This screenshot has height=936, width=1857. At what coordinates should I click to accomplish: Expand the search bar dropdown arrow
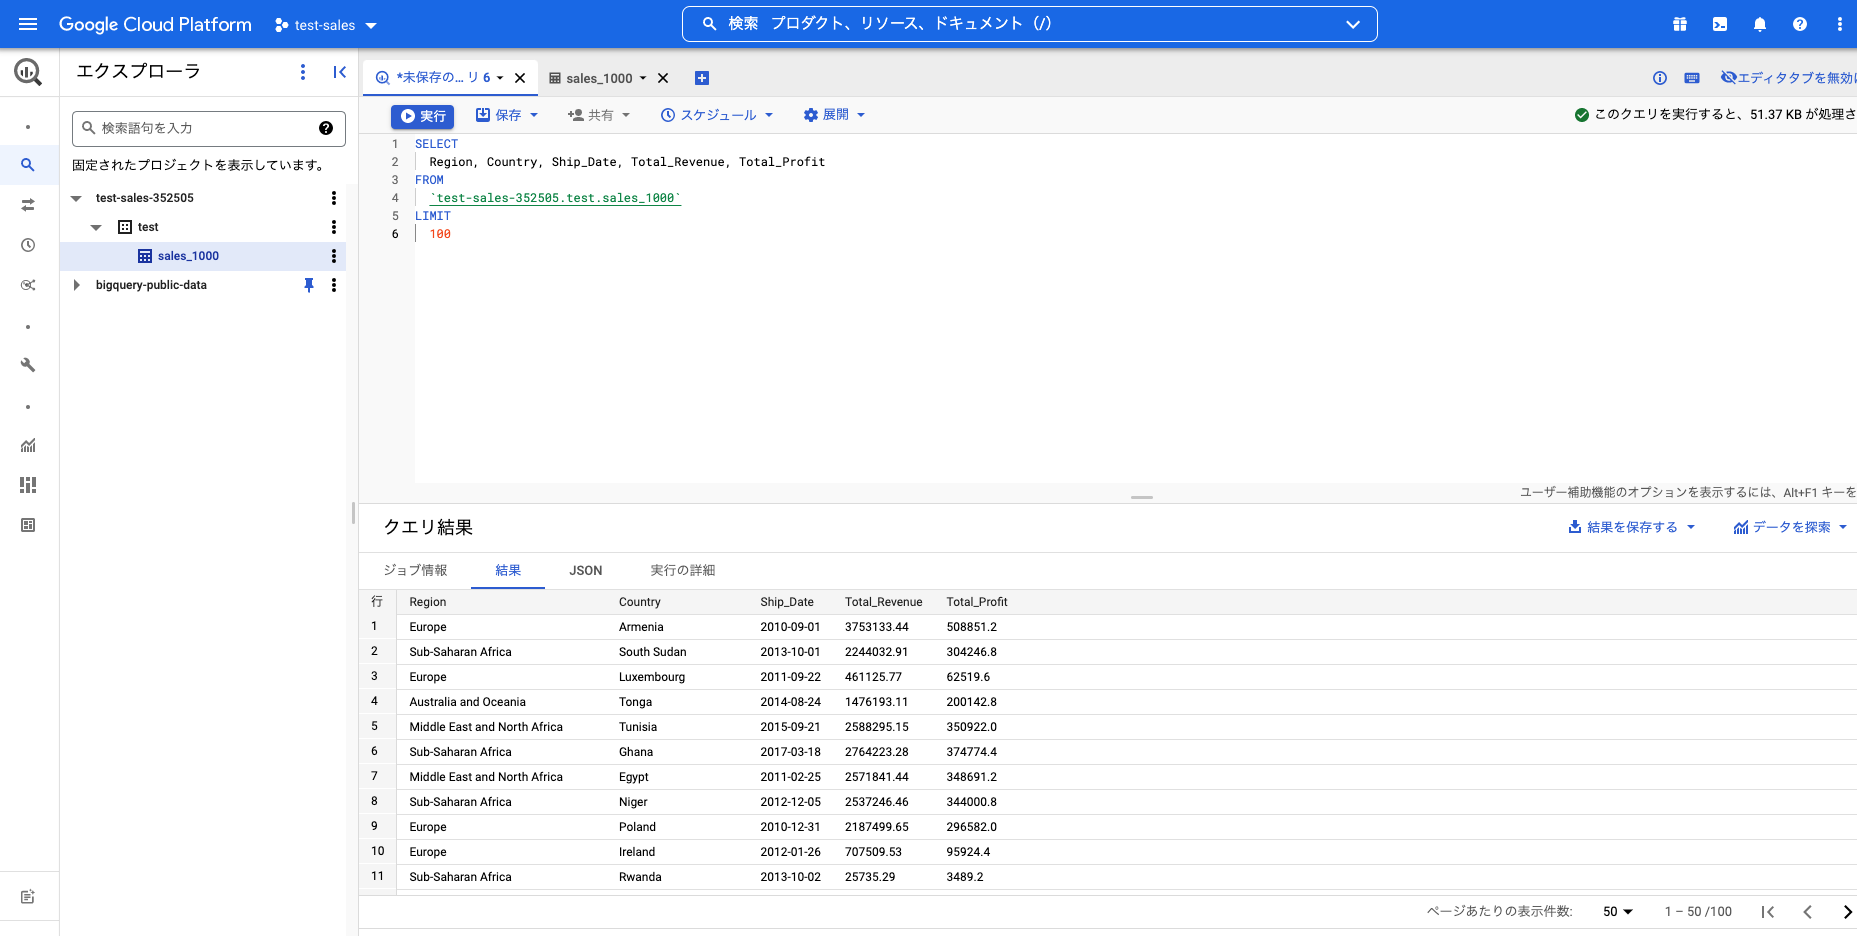coord(1353,24)
